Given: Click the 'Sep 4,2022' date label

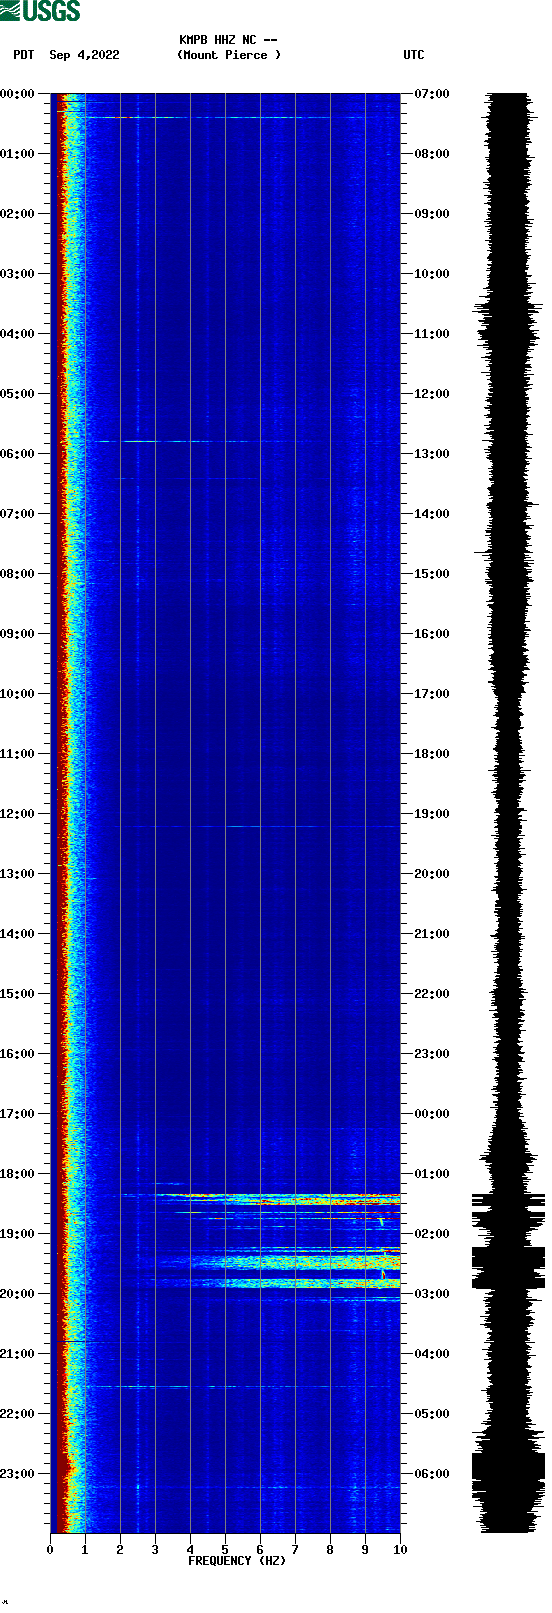Looking at the screenshot, I should click(84, 55).
